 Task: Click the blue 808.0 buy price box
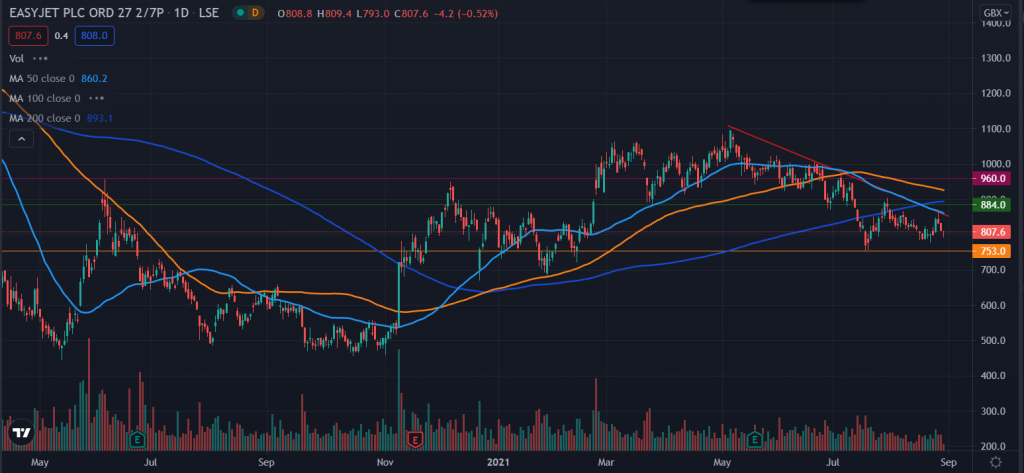pos(95,37)
